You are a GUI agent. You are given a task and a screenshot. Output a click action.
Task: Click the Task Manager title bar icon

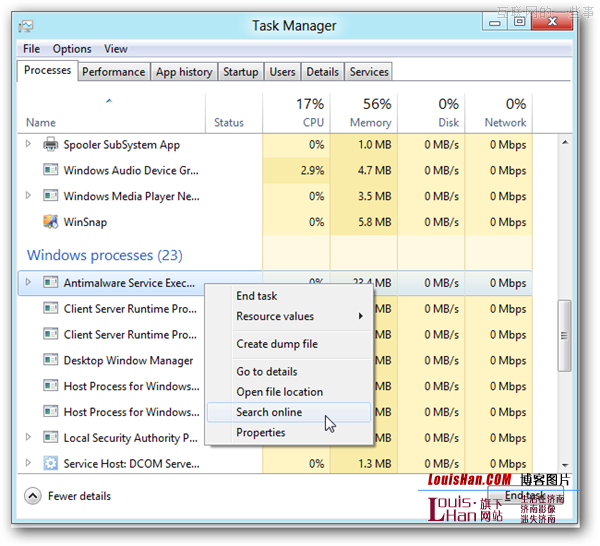tap(26, 26)
